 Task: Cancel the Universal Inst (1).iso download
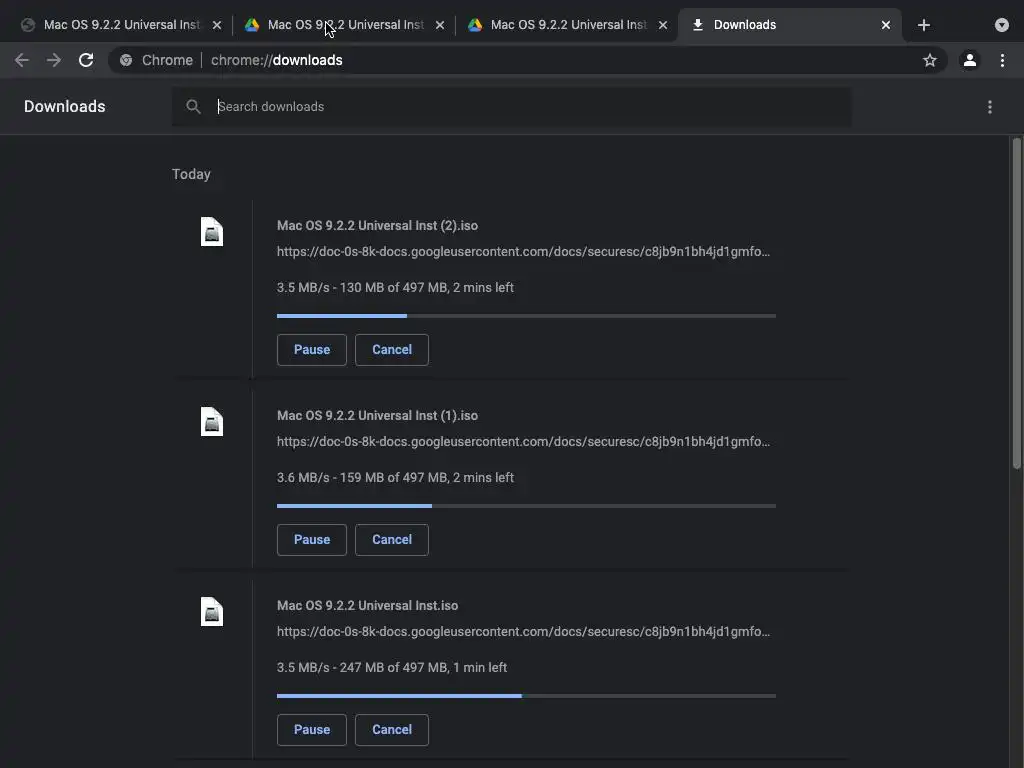392,540
